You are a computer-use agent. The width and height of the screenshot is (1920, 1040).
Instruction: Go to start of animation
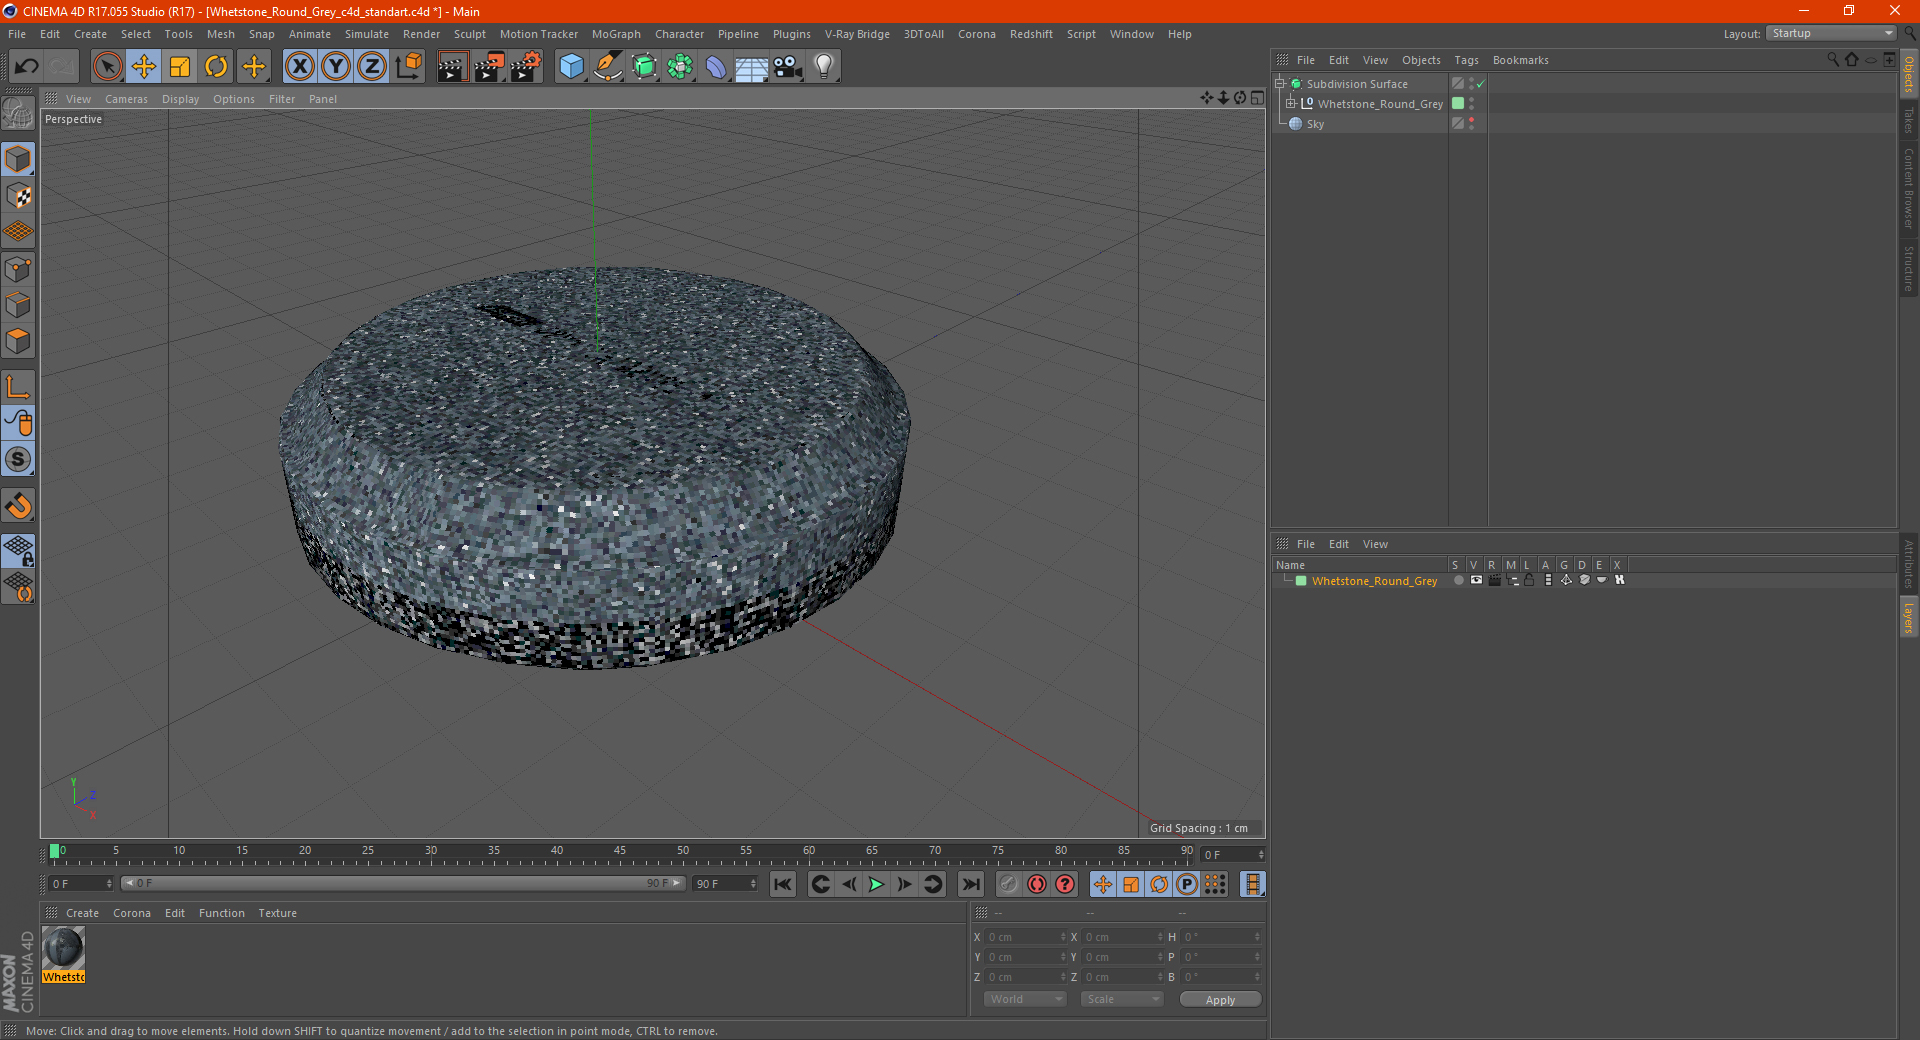click(782, 884)
